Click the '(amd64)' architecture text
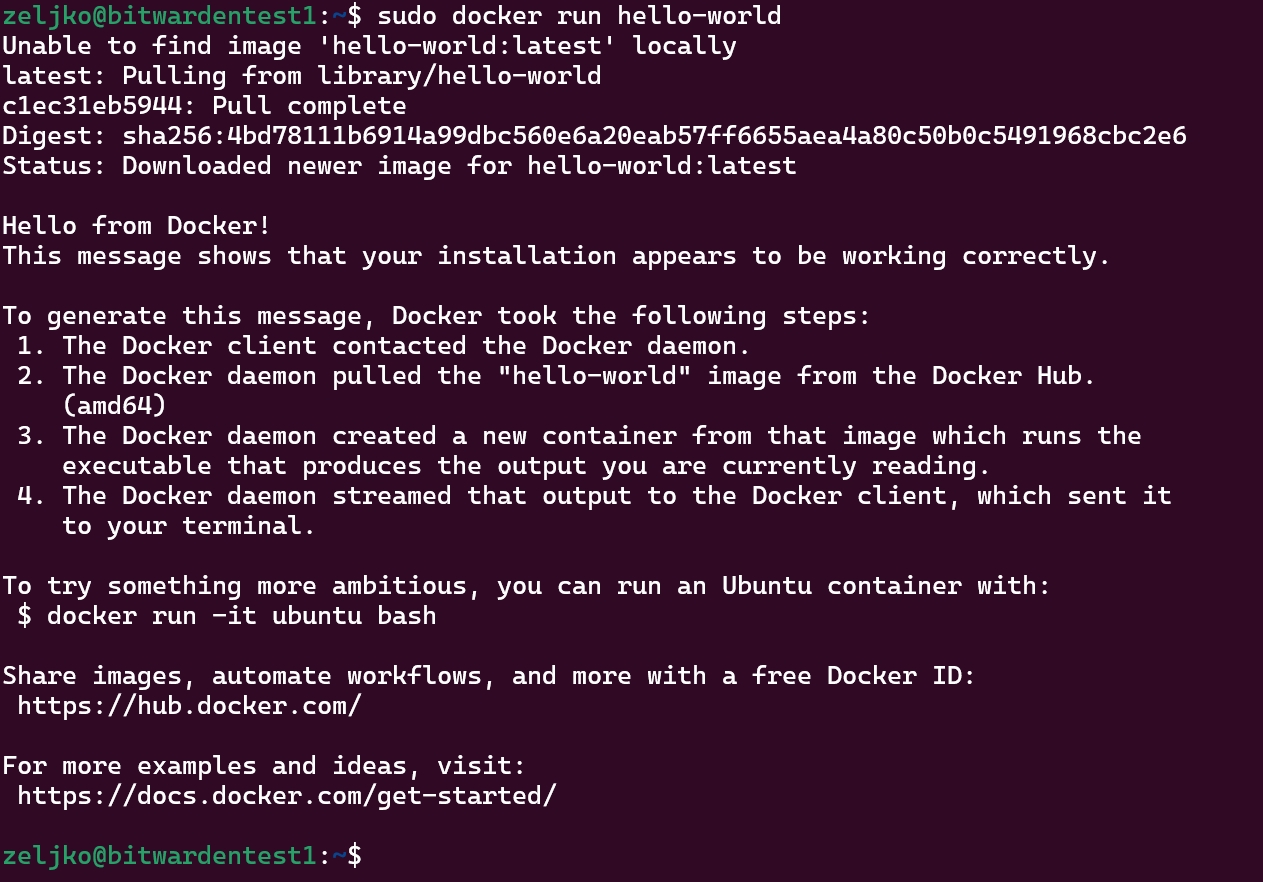The image size is (1263, 882). click(114, 406)
